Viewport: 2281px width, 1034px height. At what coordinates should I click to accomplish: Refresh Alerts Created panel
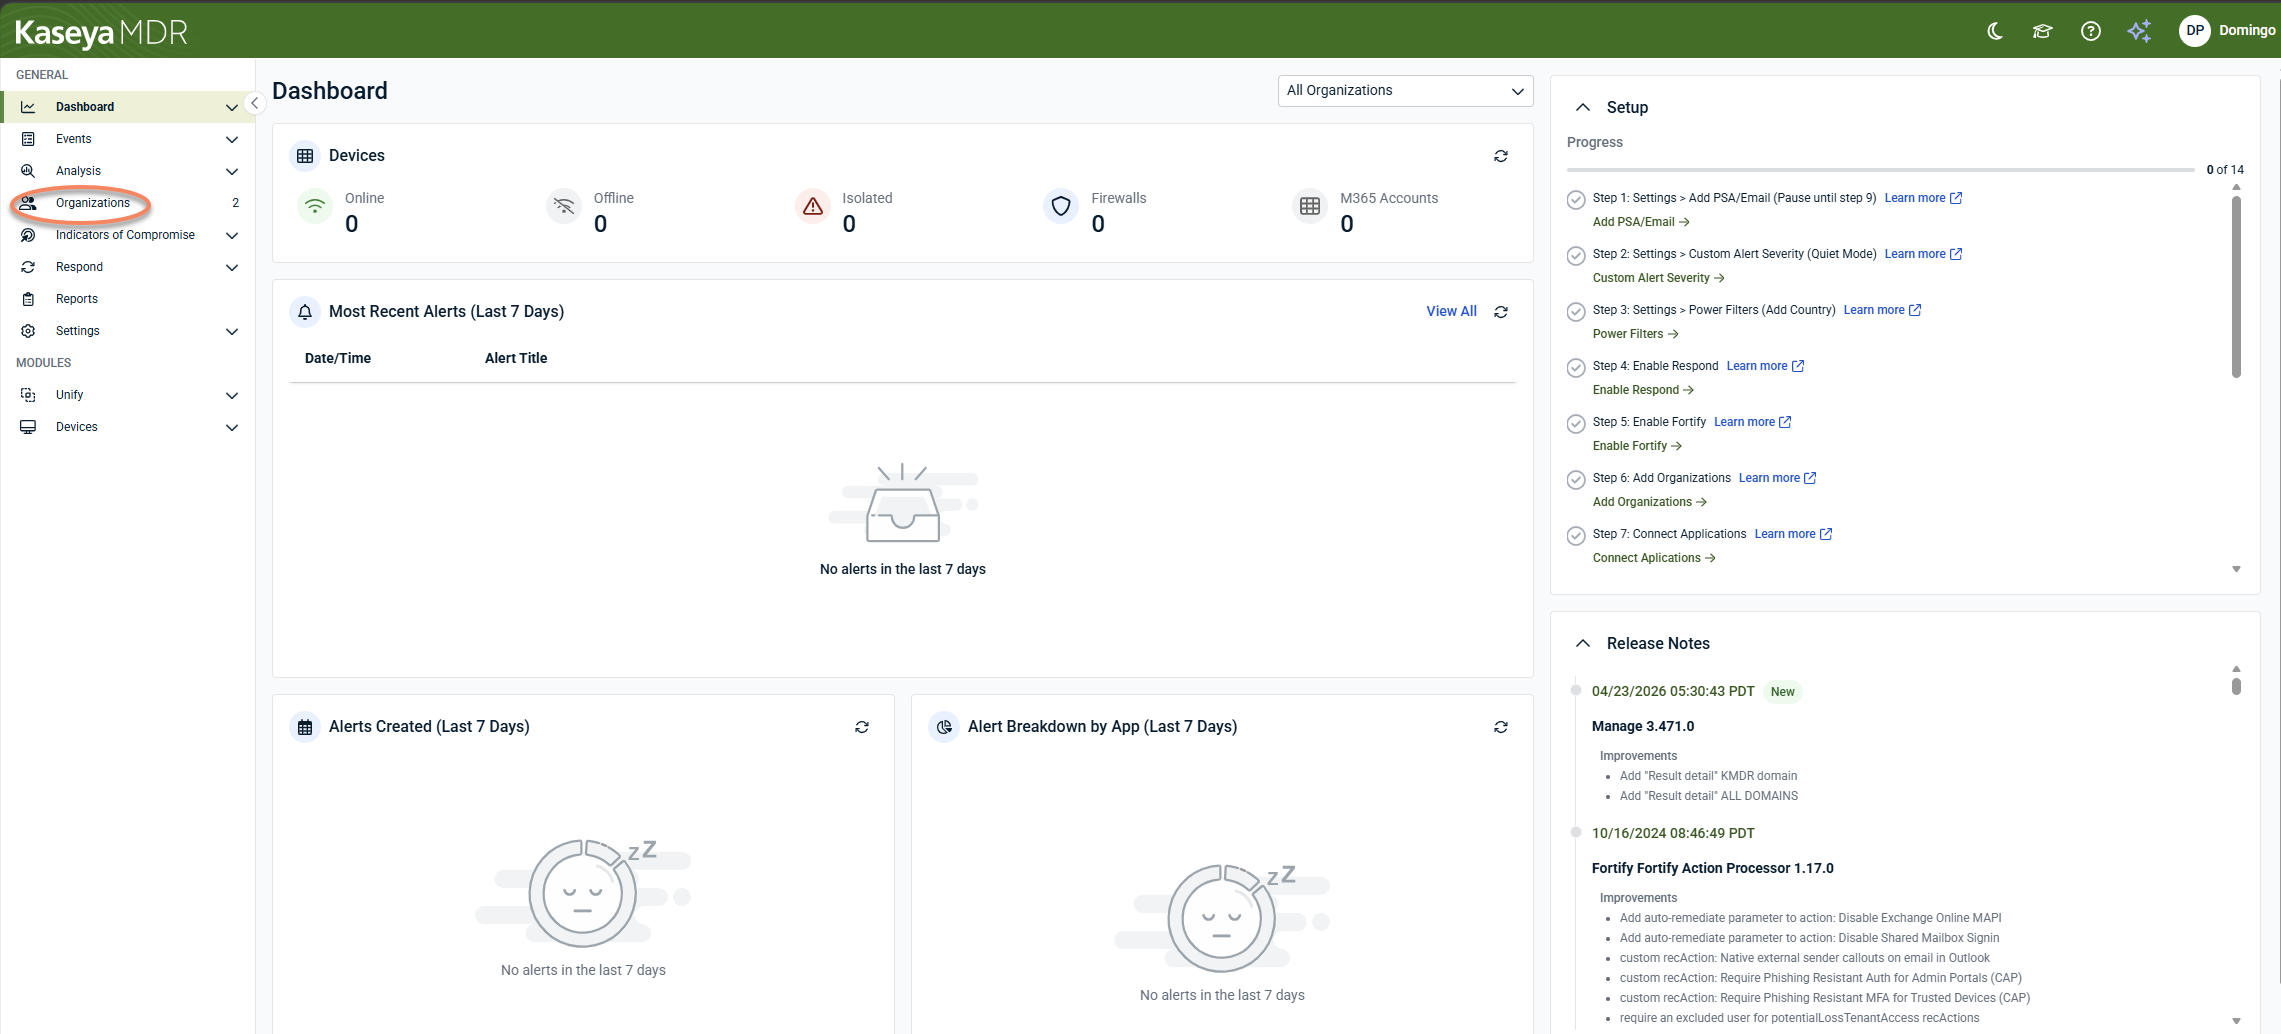(x=862, y=727)
